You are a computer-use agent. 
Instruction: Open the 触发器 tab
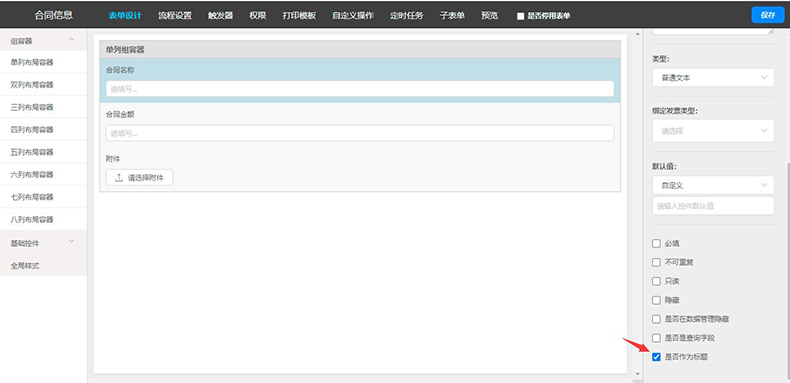pos(220,15)
